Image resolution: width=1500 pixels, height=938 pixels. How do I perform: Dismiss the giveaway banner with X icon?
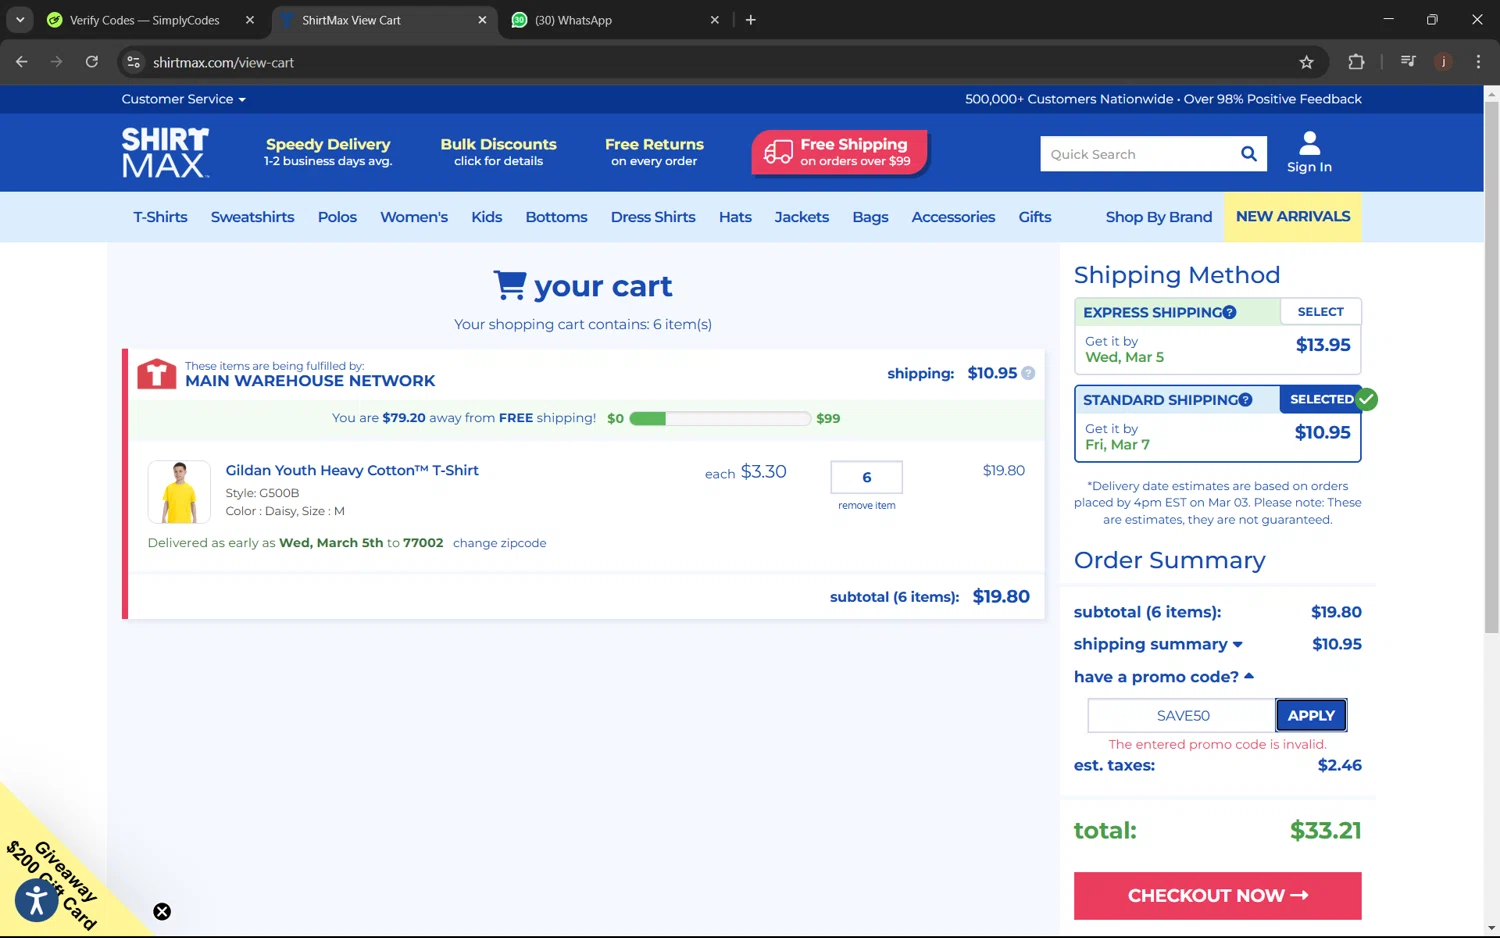coord(162,911)
